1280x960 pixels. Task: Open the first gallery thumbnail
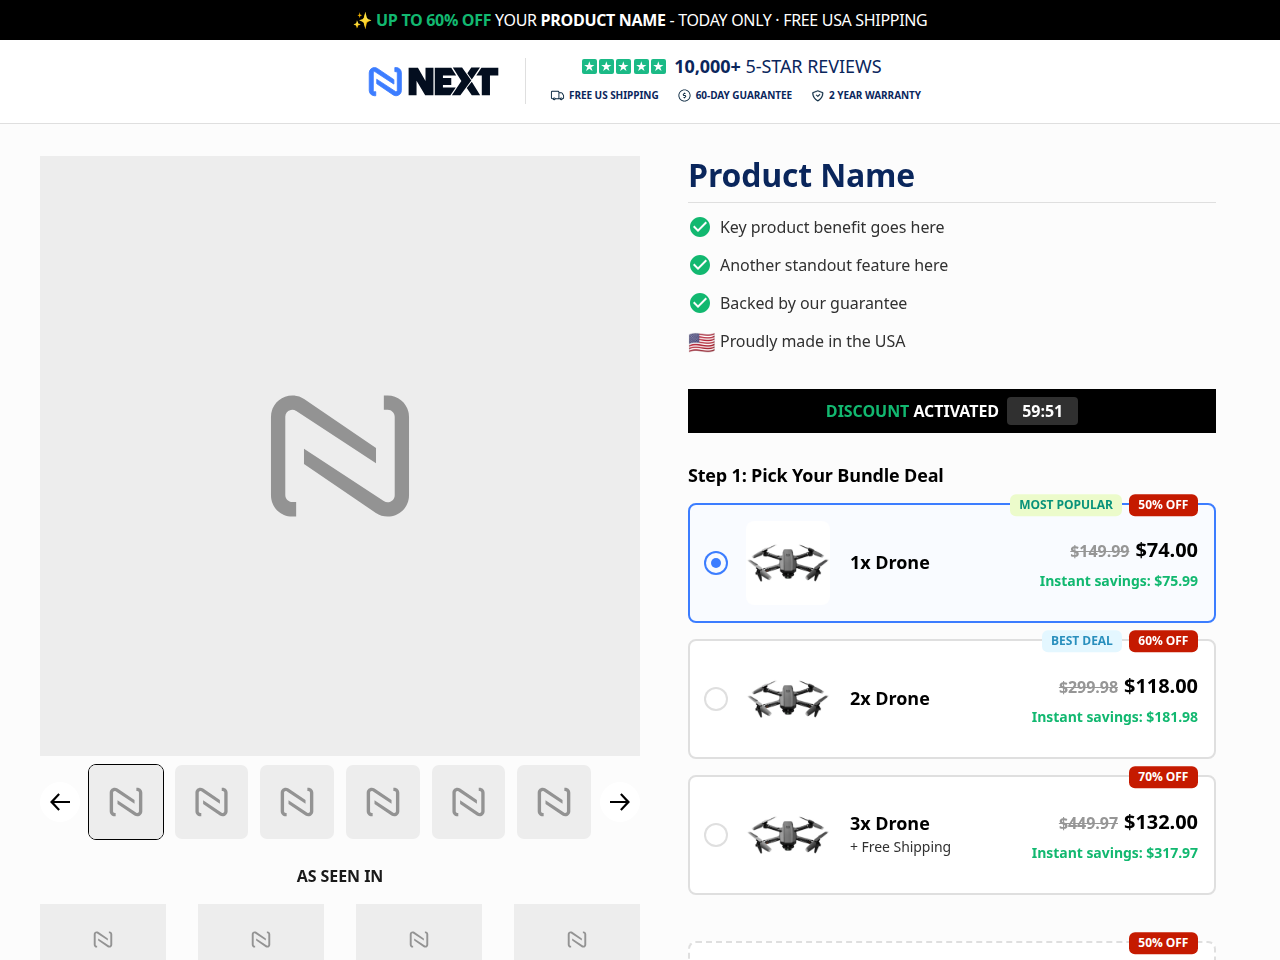tap(126, 802)
